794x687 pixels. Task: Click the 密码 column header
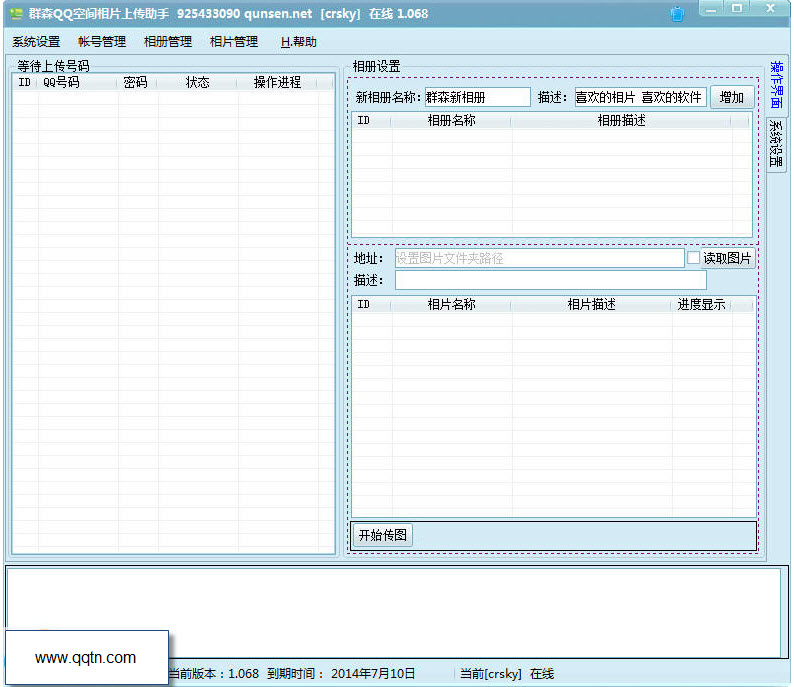coord(137,82)
